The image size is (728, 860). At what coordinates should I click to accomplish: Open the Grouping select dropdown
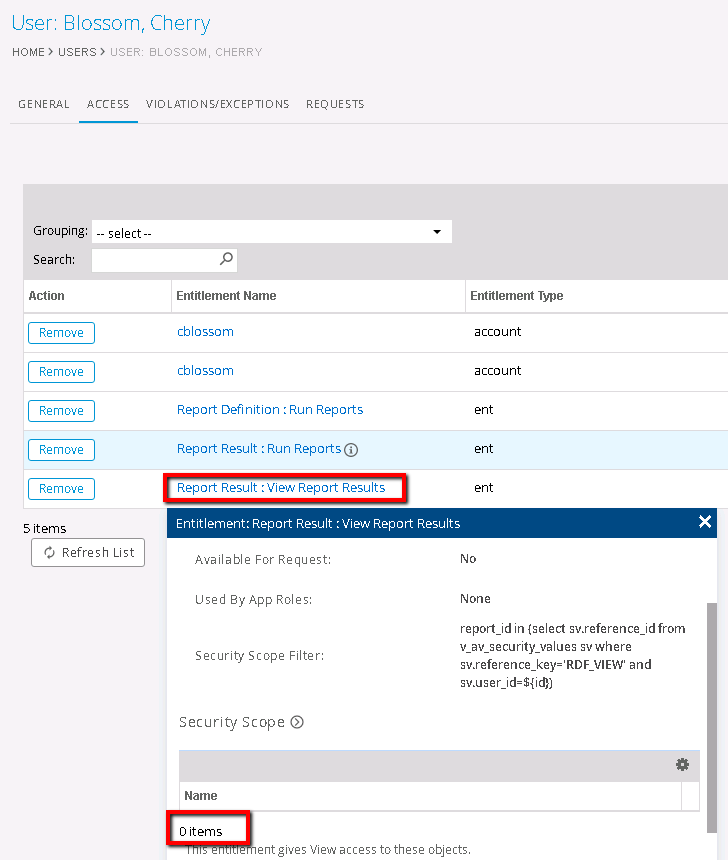271,233
